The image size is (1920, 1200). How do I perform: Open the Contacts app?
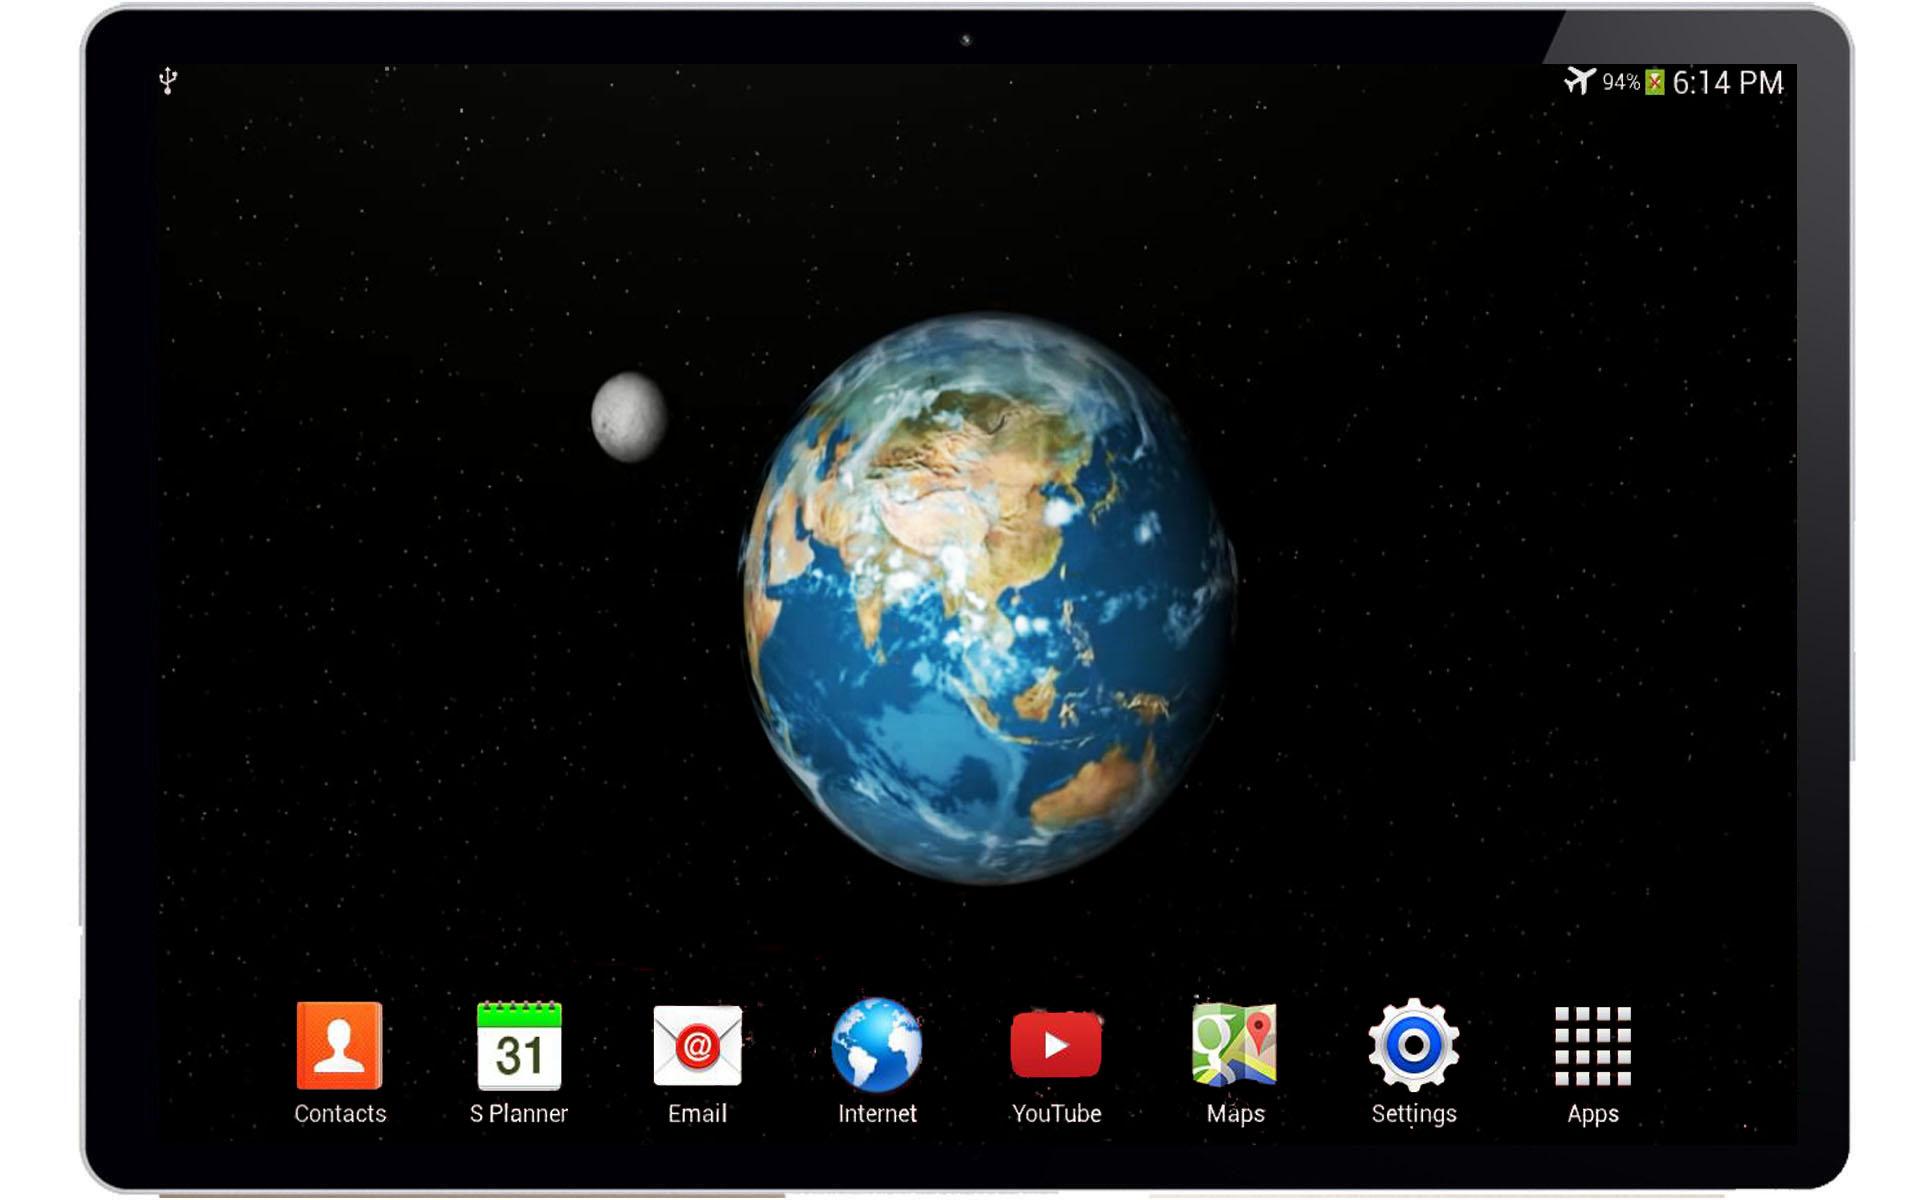point(339,1045)
